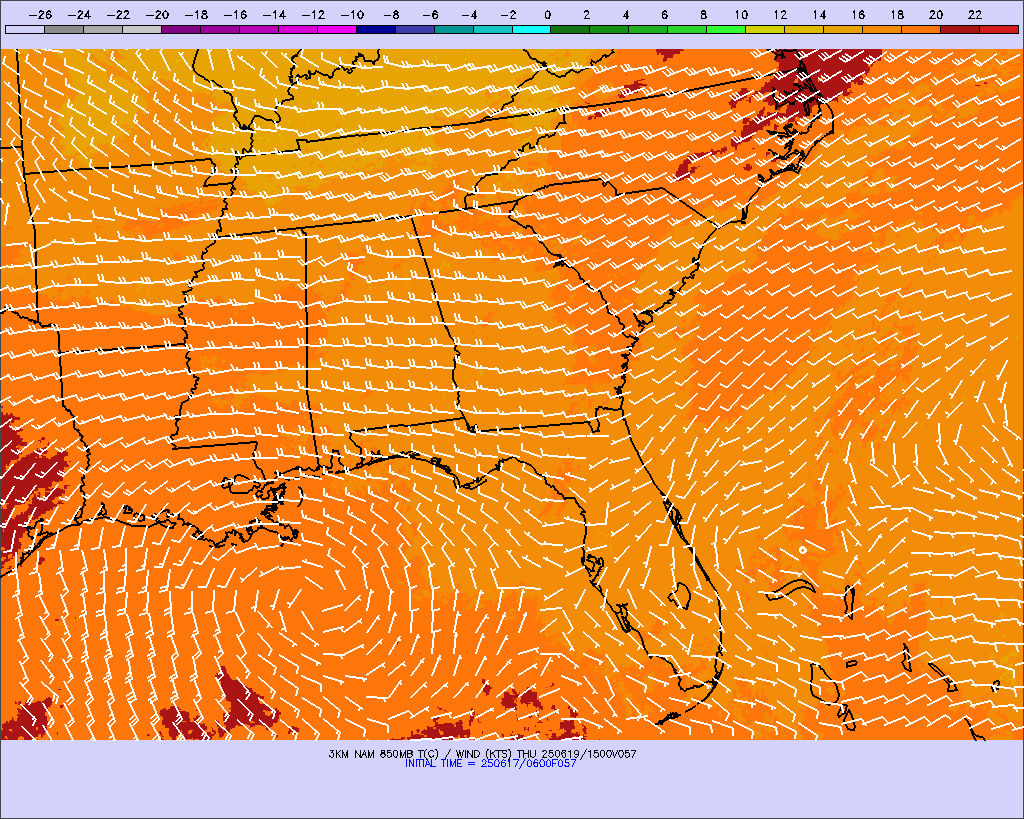Screen dimensions: 1024x819
Task: Click the blue "INITIAL TIME = 250617/0600F057" text
Action: tap(490, 763)
